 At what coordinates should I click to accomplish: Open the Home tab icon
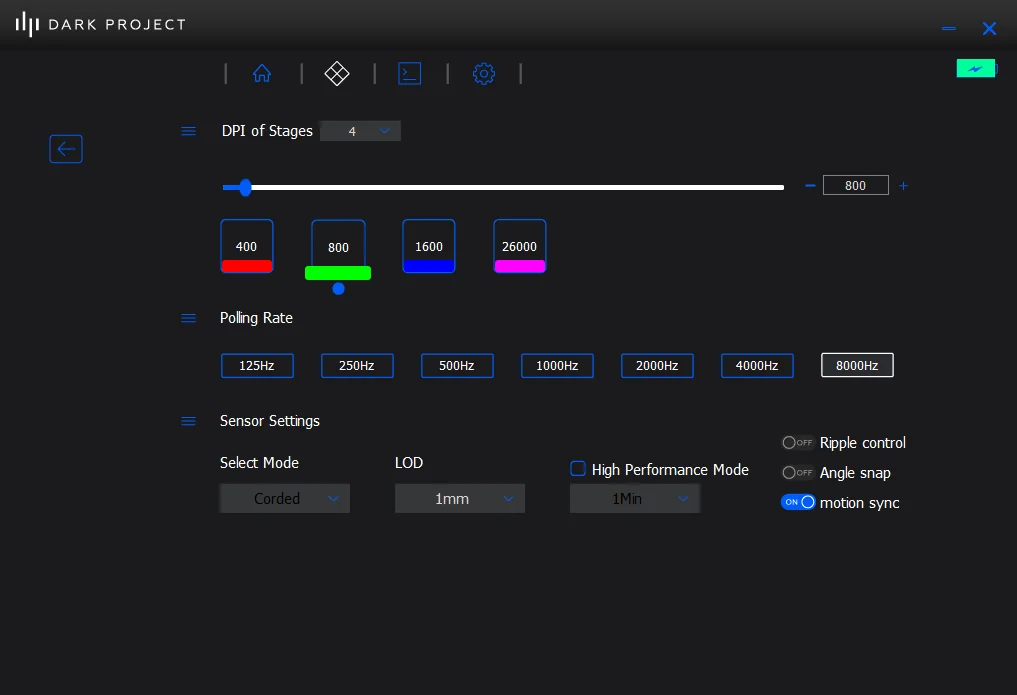pos(262,73)
